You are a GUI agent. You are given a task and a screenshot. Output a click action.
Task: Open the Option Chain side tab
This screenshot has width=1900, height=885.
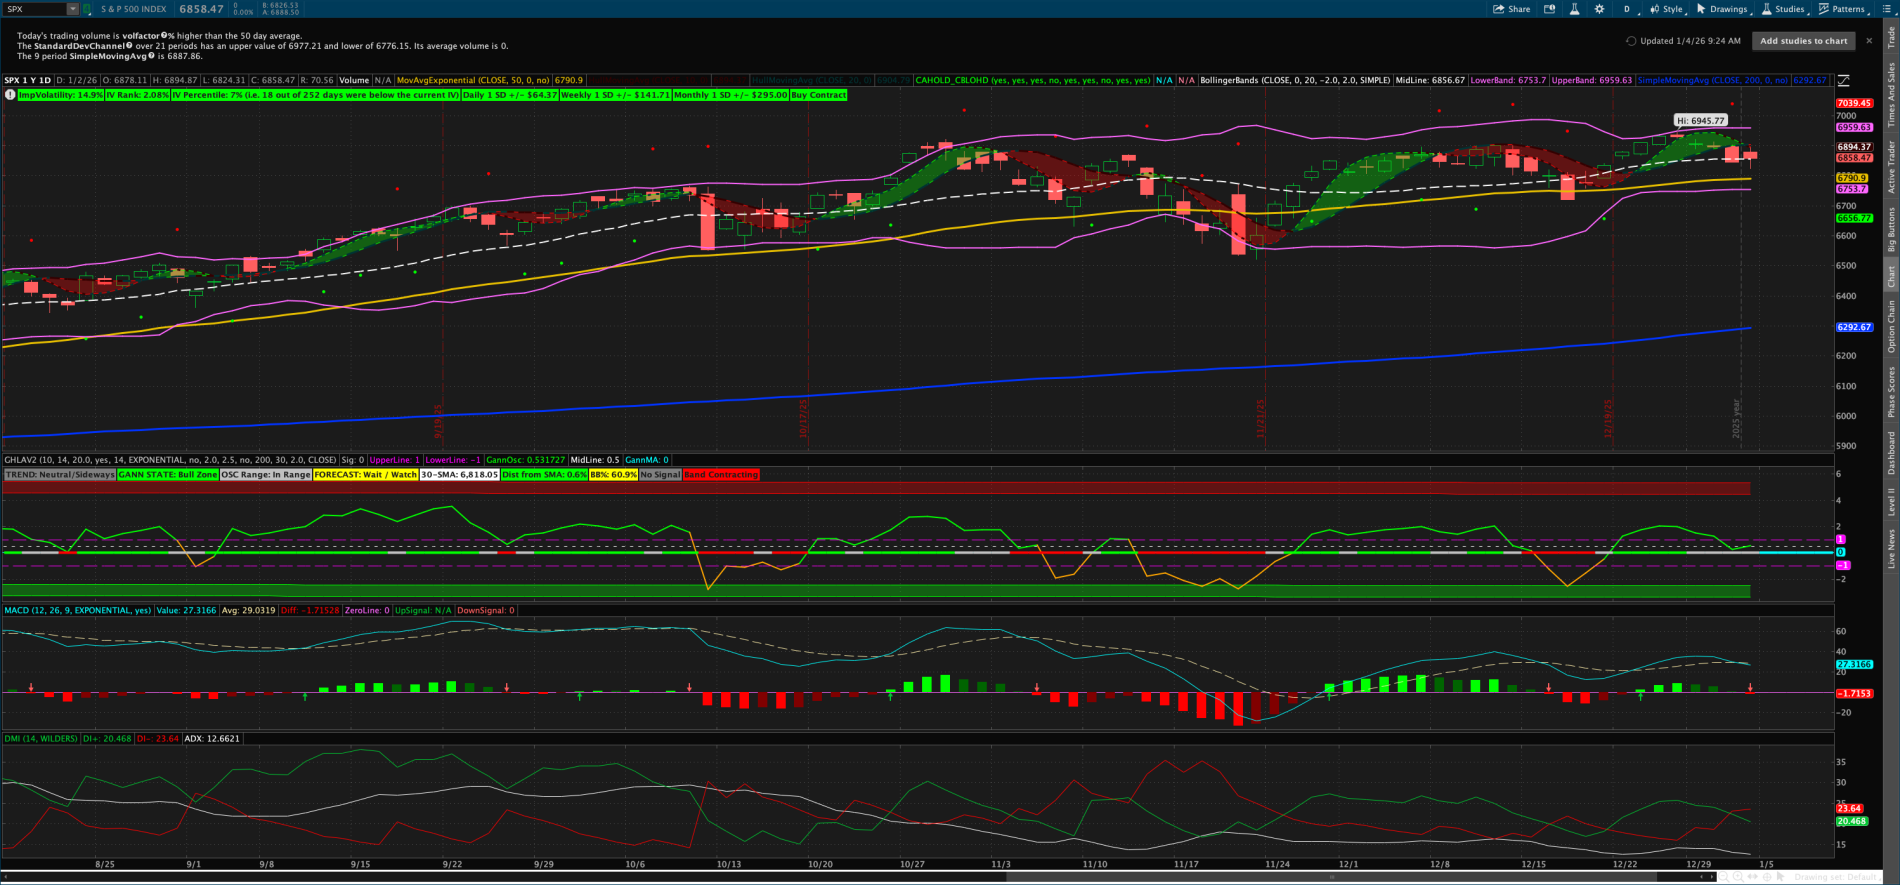1891,327
